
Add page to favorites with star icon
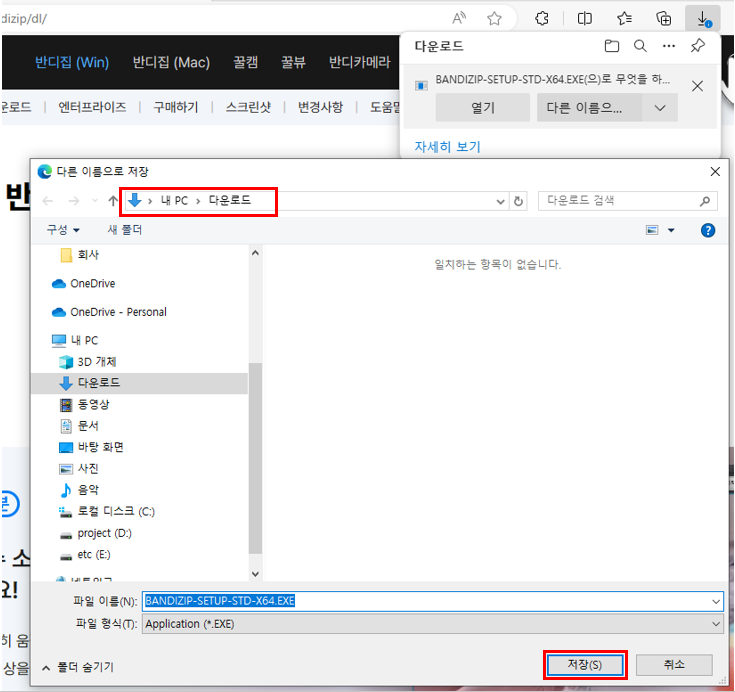coord(494,19)
